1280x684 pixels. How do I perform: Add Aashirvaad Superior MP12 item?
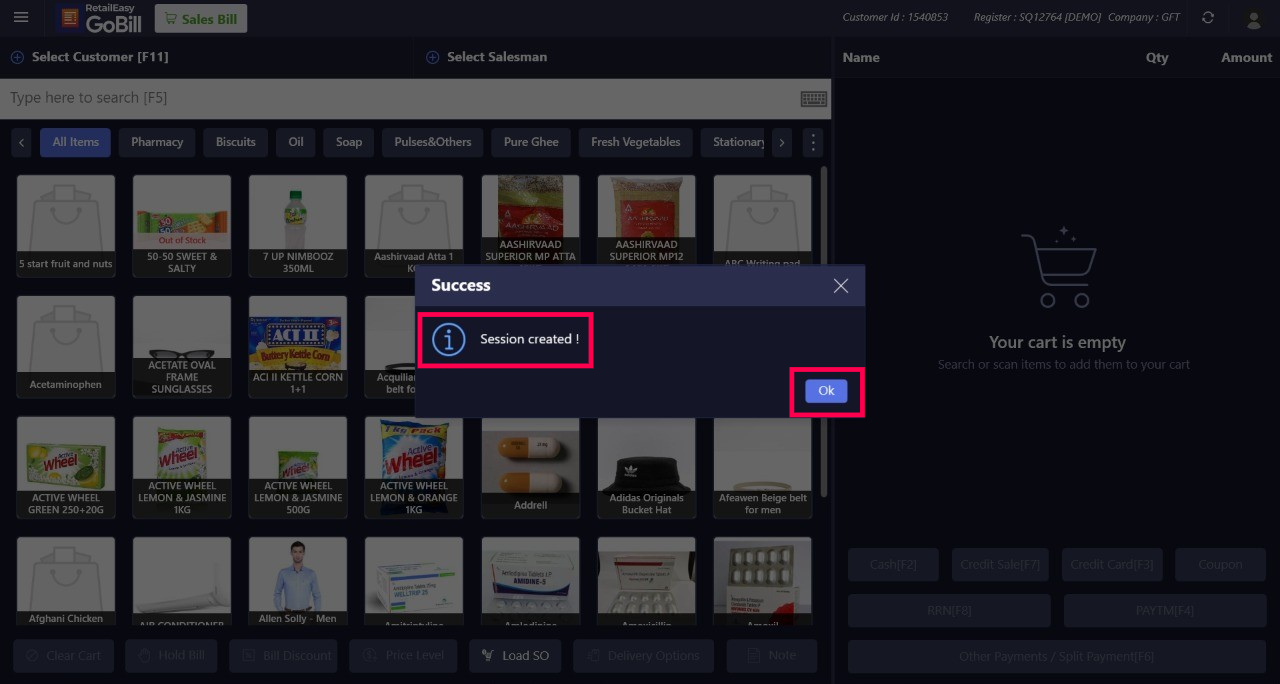click(646, 218)
